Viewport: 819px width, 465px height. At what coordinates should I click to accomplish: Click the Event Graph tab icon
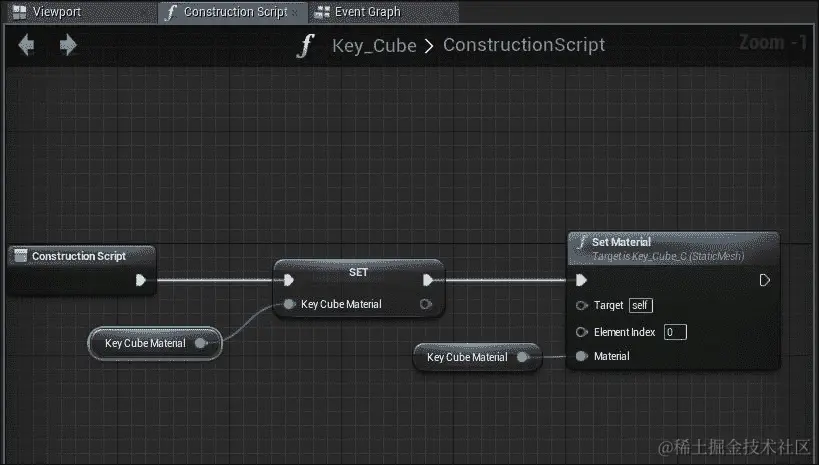322,12
